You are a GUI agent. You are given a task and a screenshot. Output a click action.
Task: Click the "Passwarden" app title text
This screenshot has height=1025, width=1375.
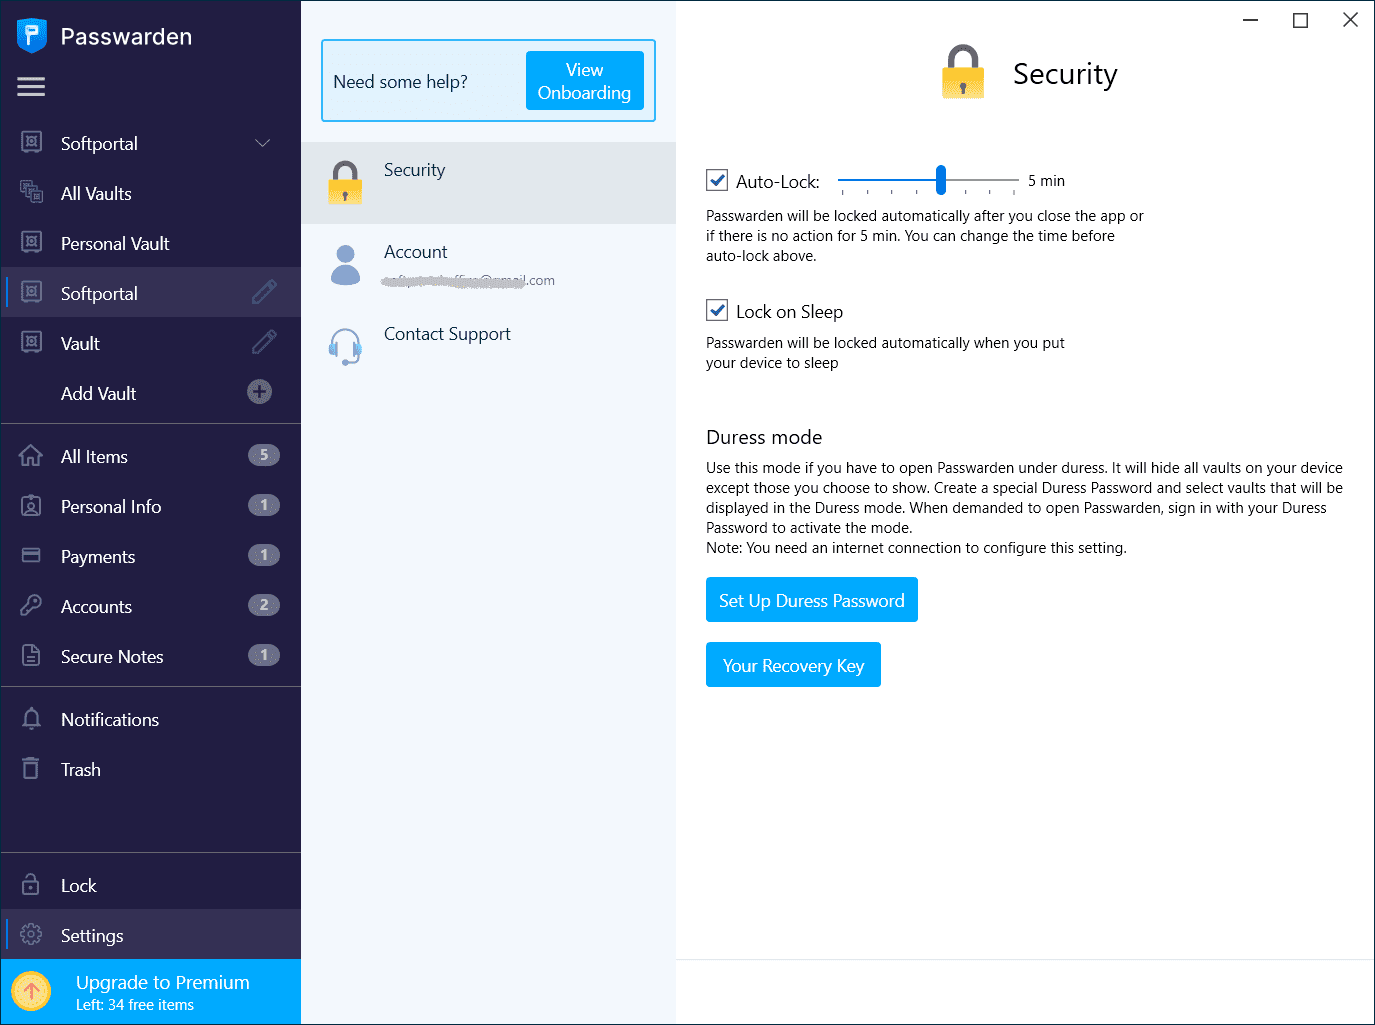tap(126, 37)
